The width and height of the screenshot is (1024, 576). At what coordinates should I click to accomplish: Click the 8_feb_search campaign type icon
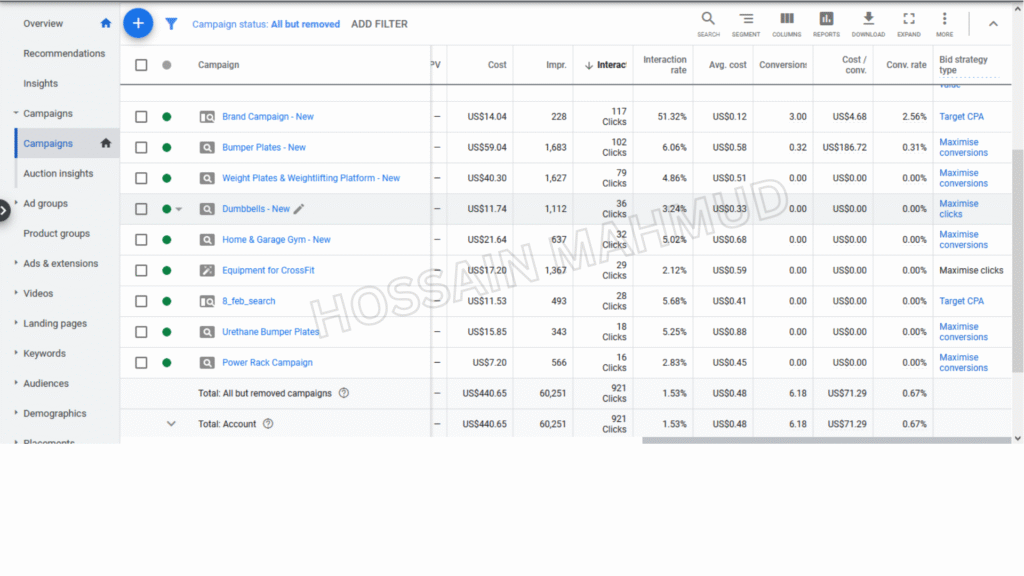coord(207,301)
